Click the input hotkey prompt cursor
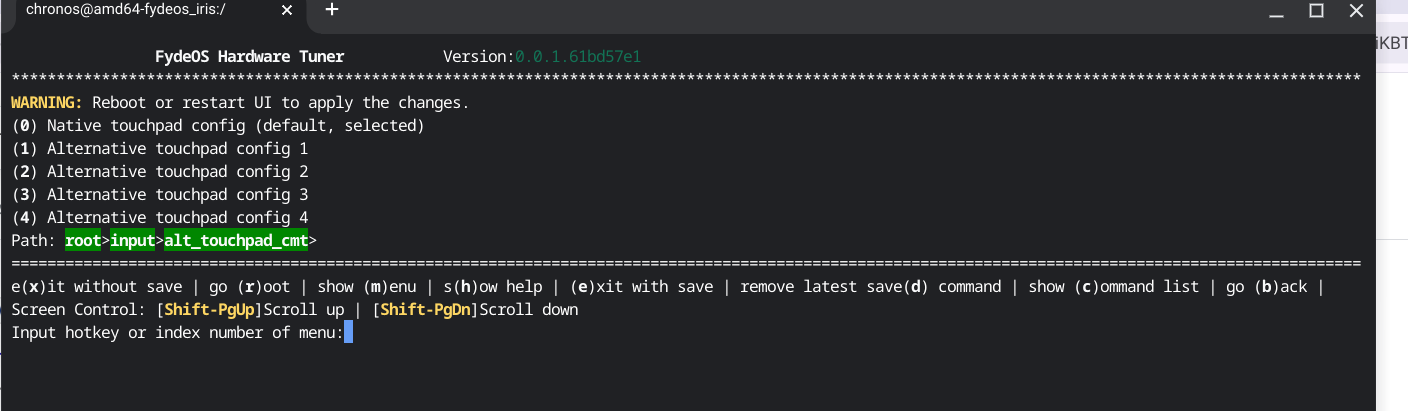 coord(348,333)
